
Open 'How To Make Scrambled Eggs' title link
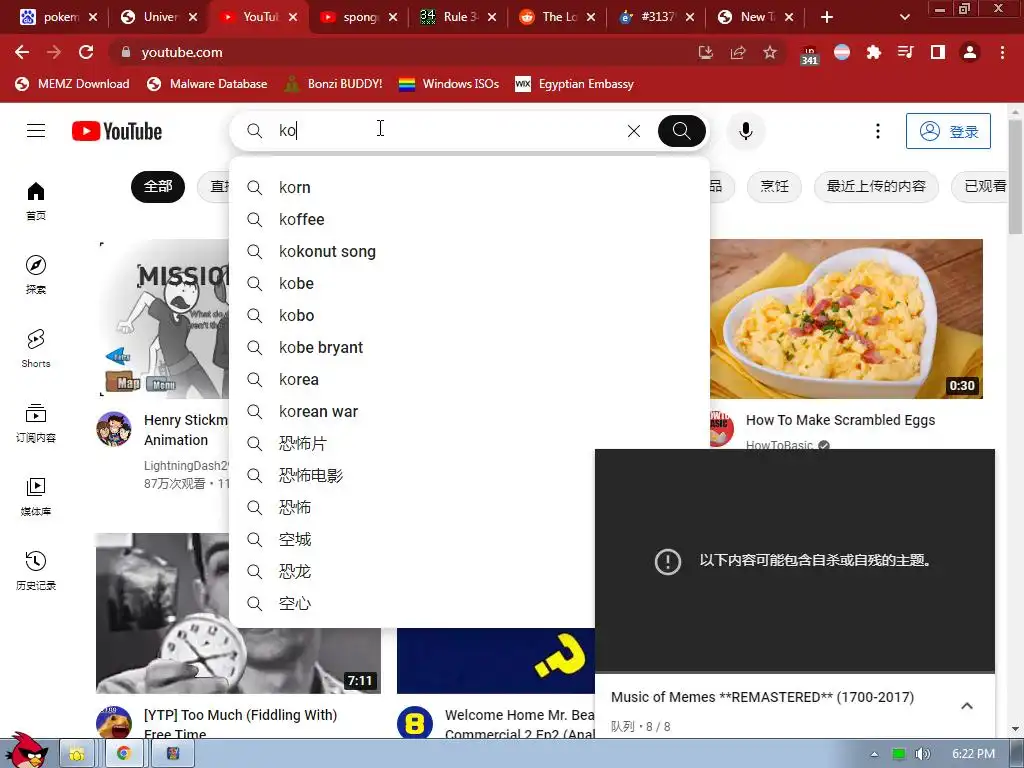840,420
